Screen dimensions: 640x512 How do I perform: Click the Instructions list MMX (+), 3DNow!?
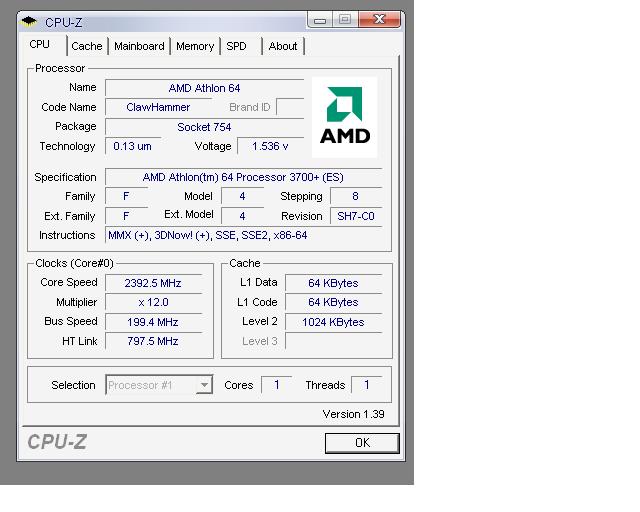tap(243, 236)
